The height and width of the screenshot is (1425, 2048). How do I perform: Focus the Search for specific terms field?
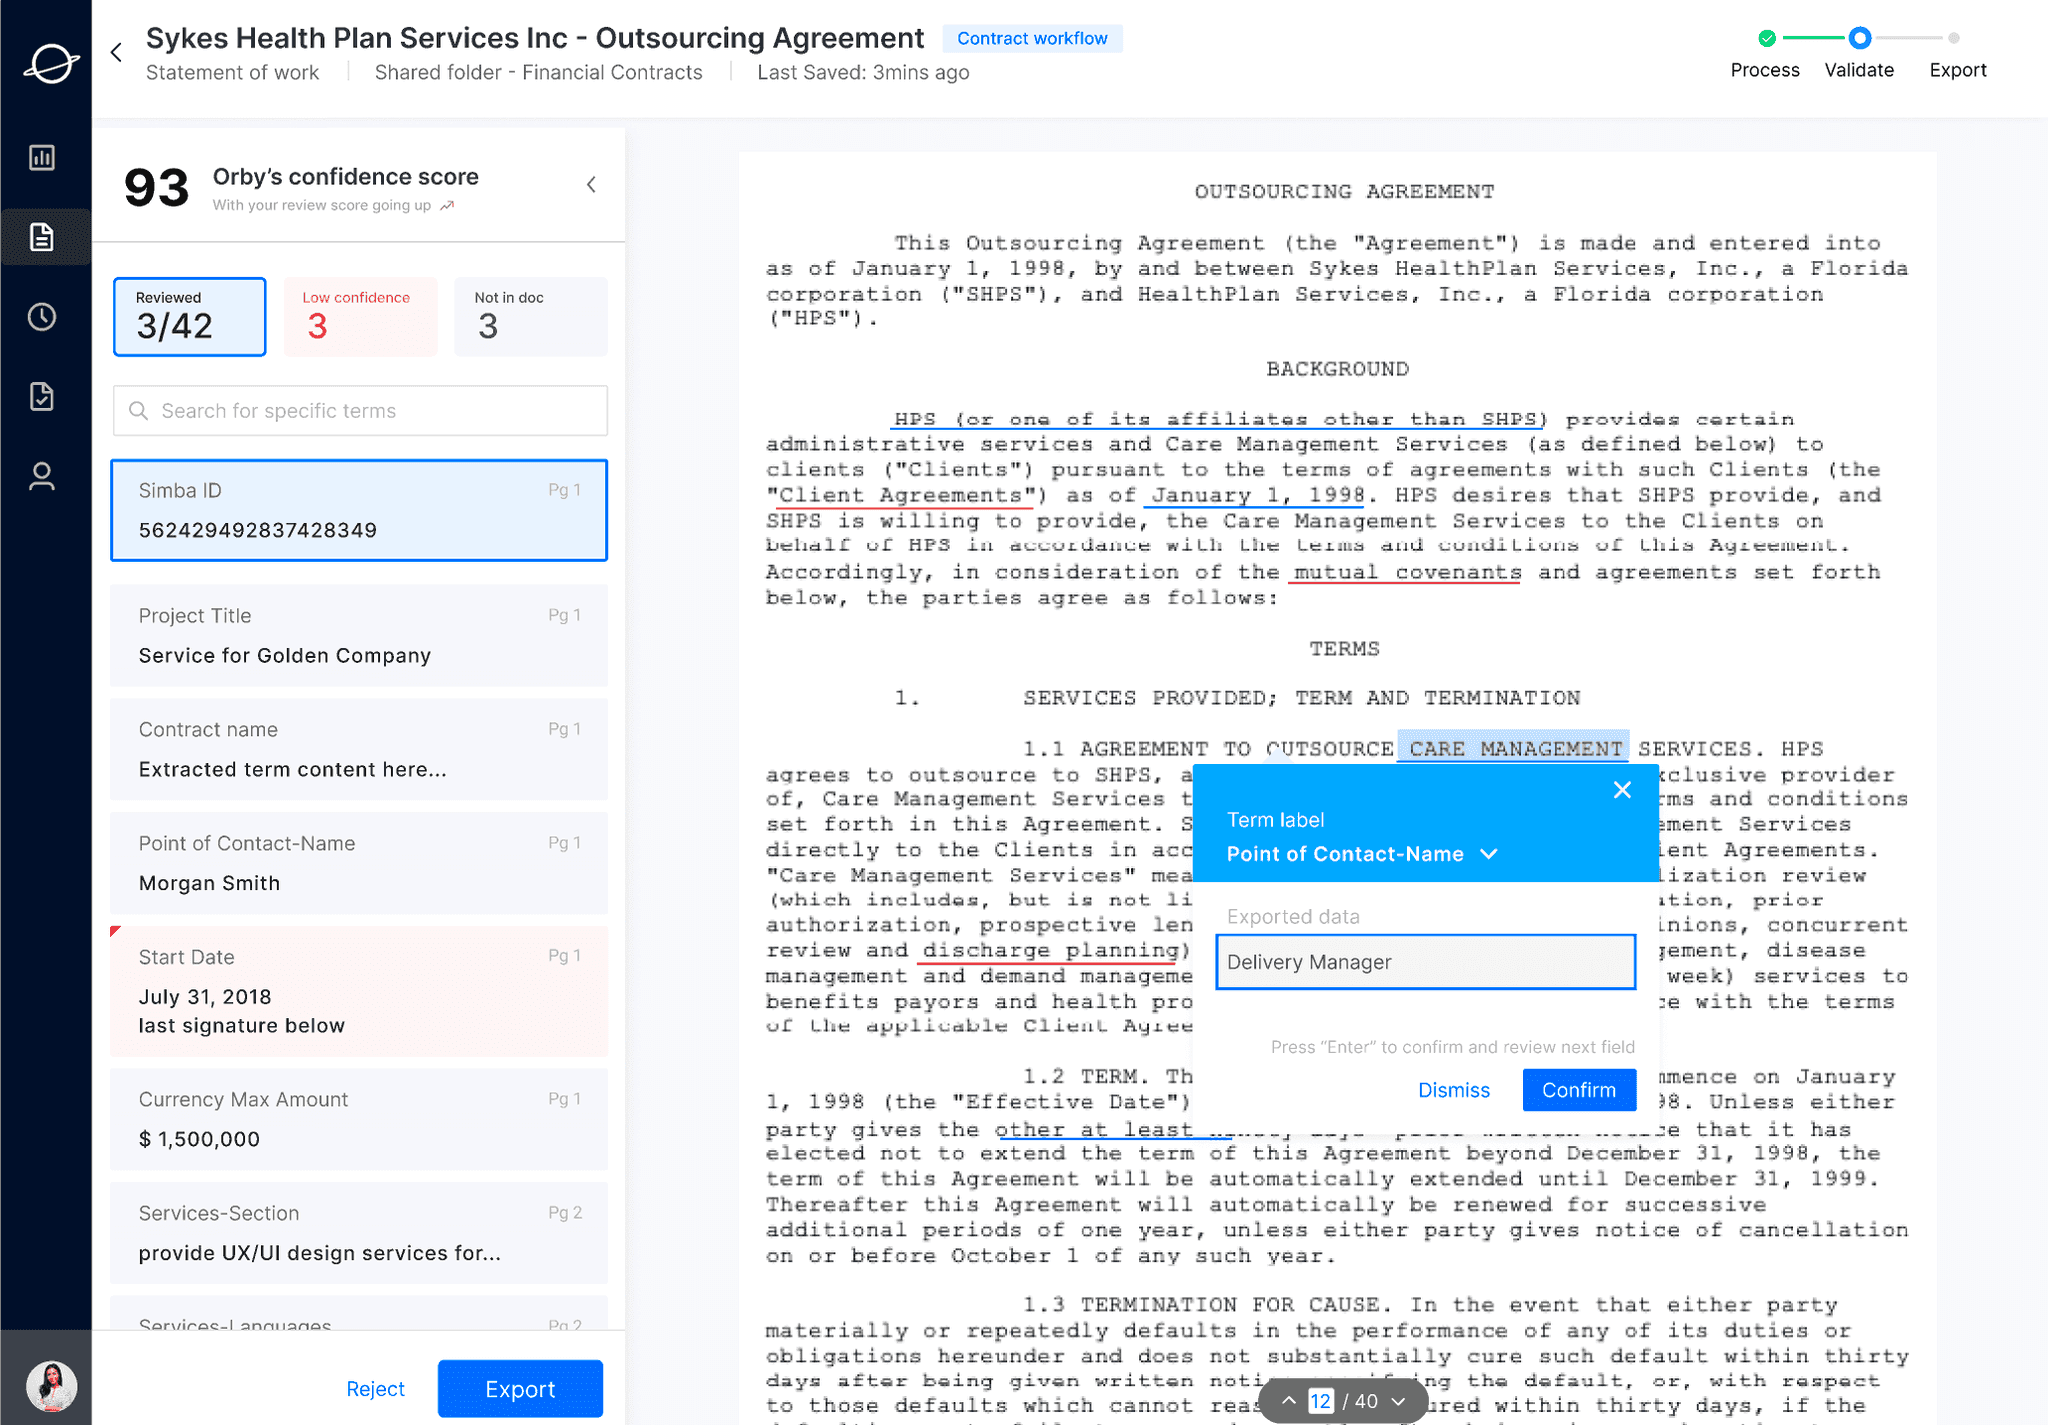360,411
